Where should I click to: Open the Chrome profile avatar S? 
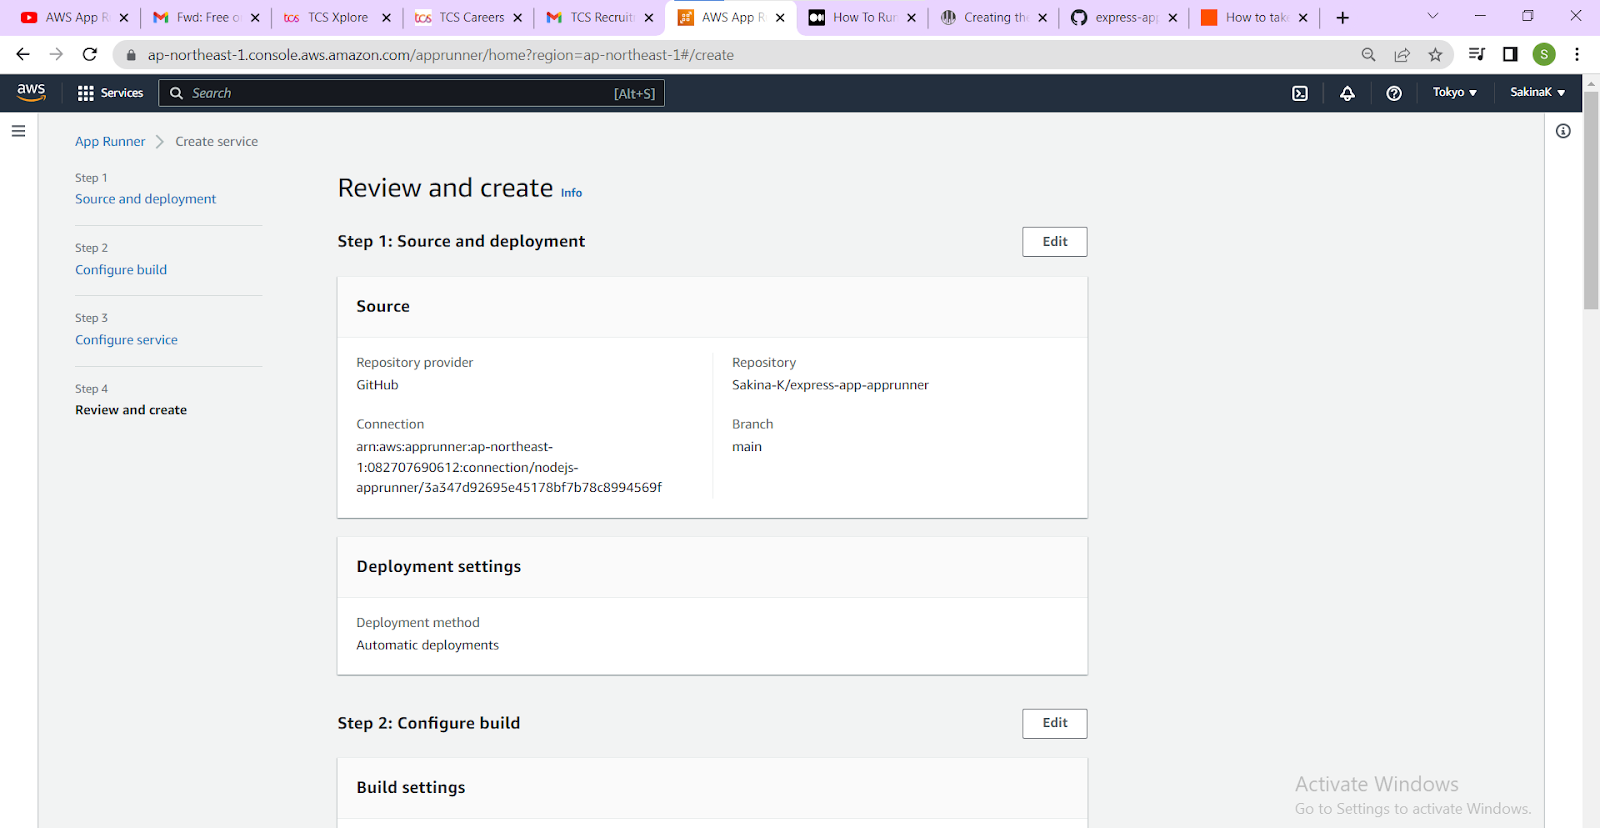coord(1544,55)
